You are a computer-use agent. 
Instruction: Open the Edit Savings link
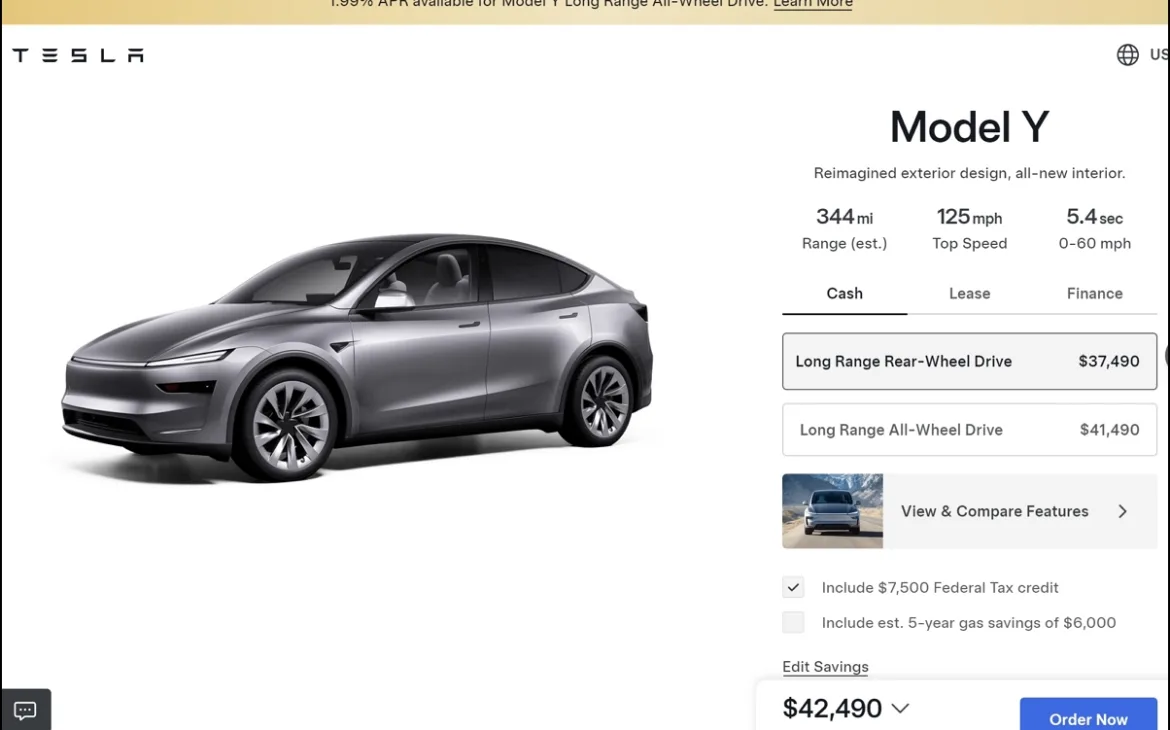click(825, 667)
